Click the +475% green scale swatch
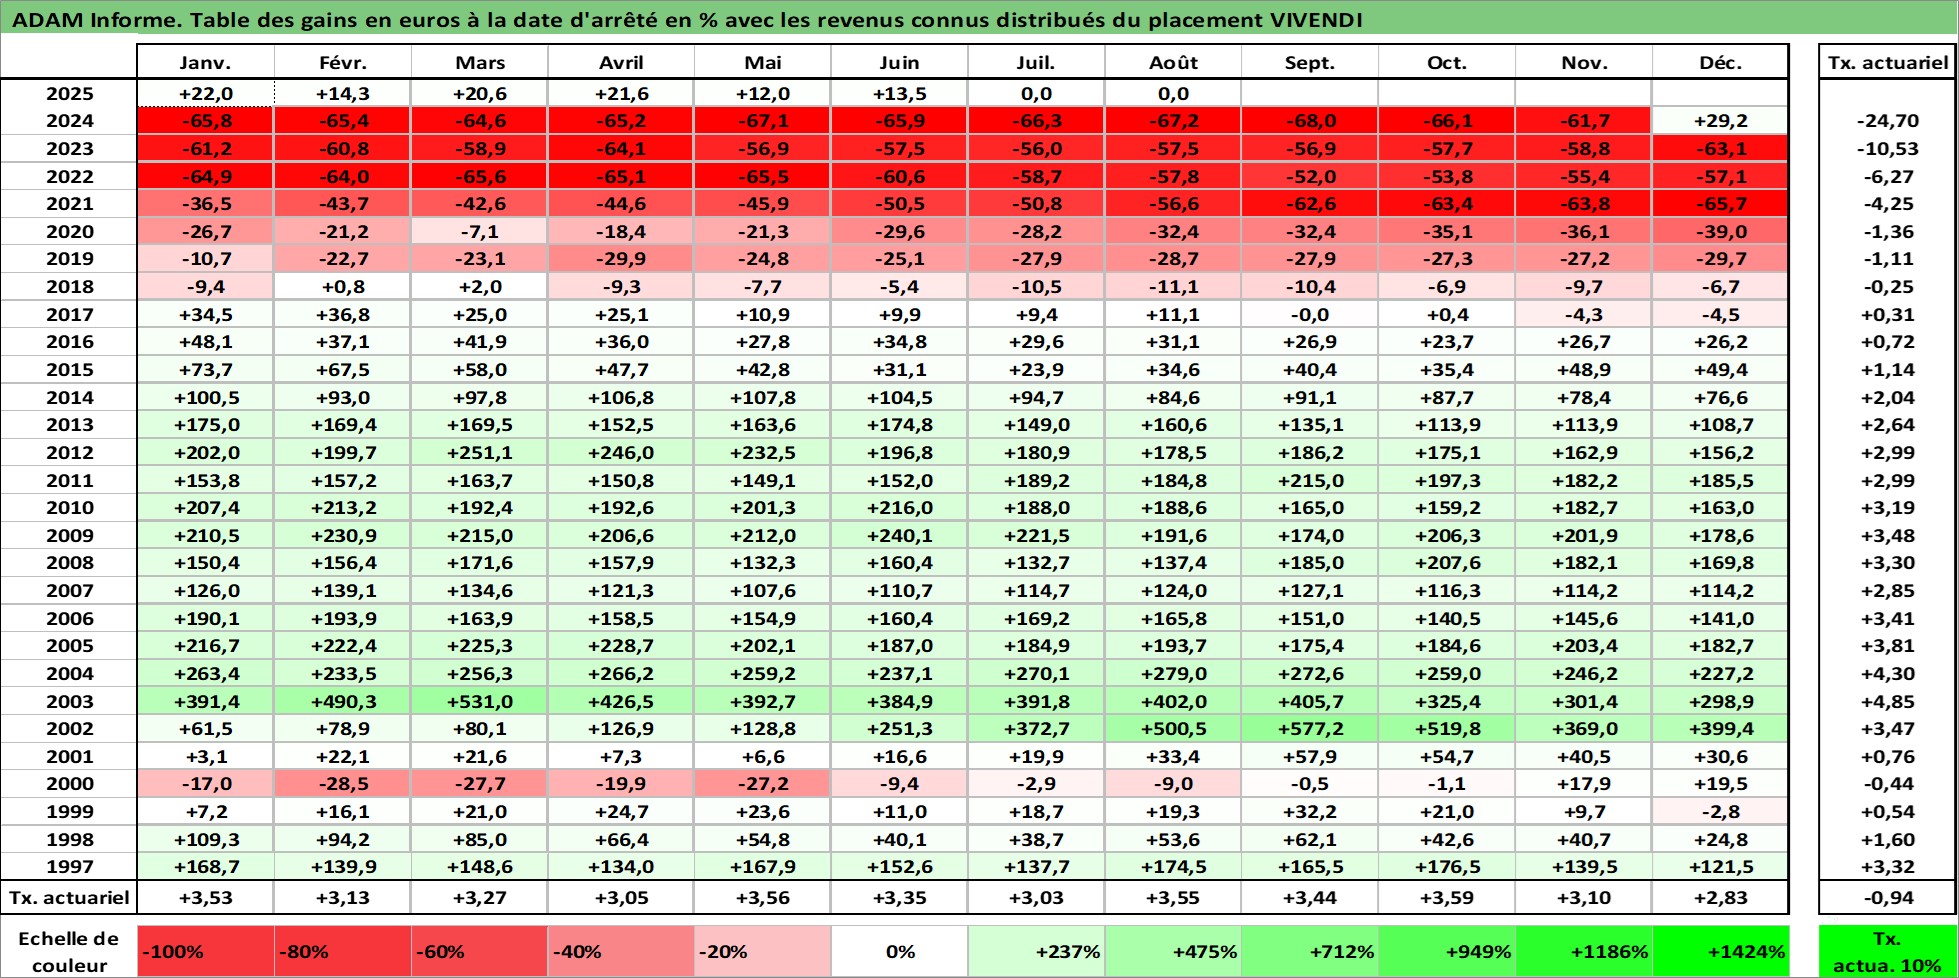This screenshot has width=1959, height=978. coord(1173,952)
